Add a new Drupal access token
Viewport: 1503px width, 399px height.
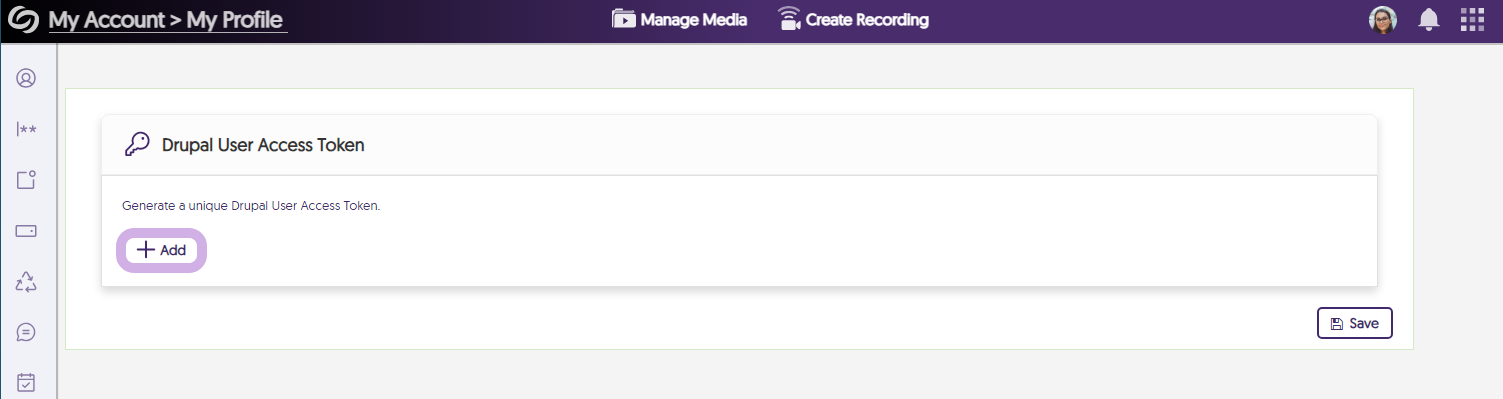162,250
